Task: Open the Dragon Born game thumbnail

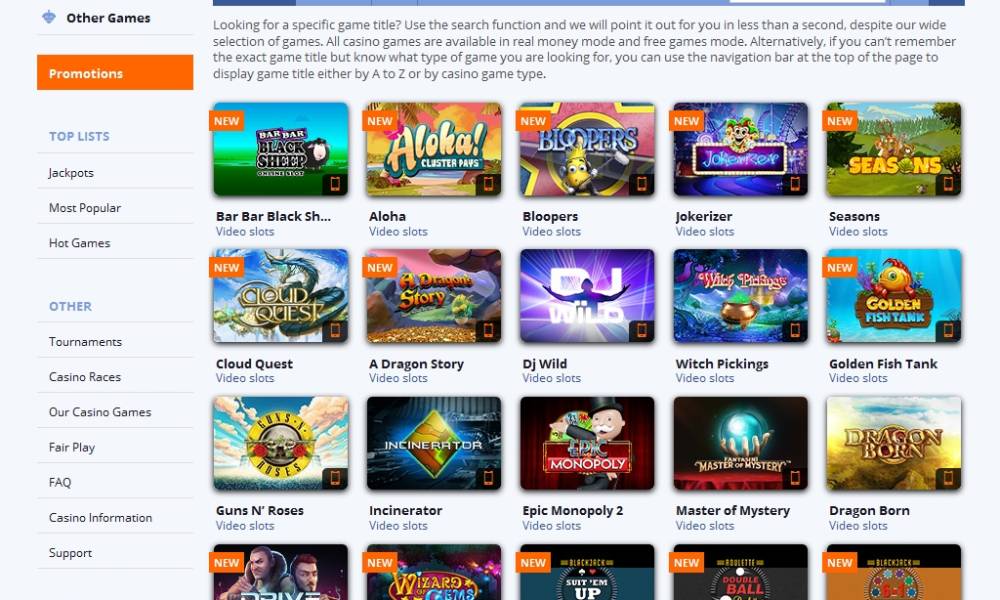Action: coord(893,443)
